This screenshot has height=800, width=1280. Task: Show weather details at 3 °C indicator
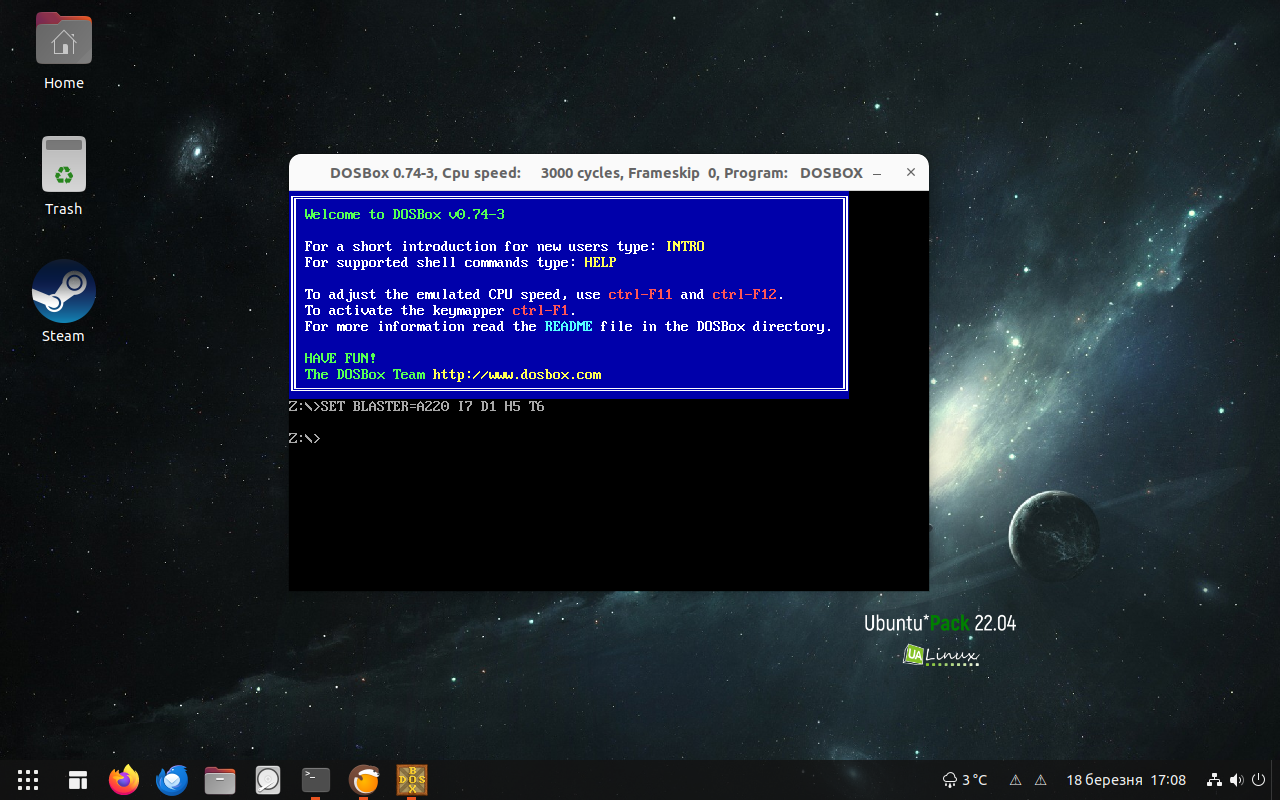[965, 780]
